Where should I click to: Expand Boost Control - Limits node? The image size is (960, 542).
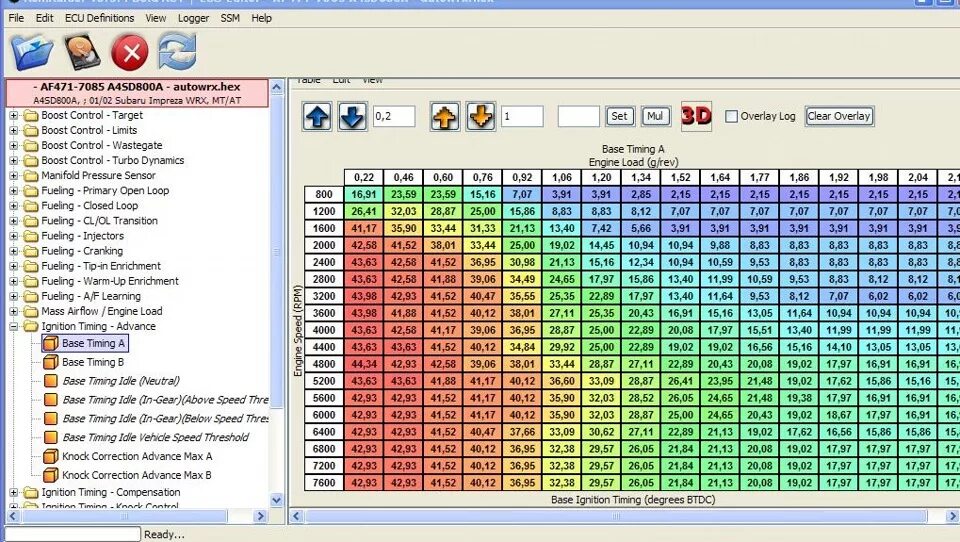(x=13, y=130)
